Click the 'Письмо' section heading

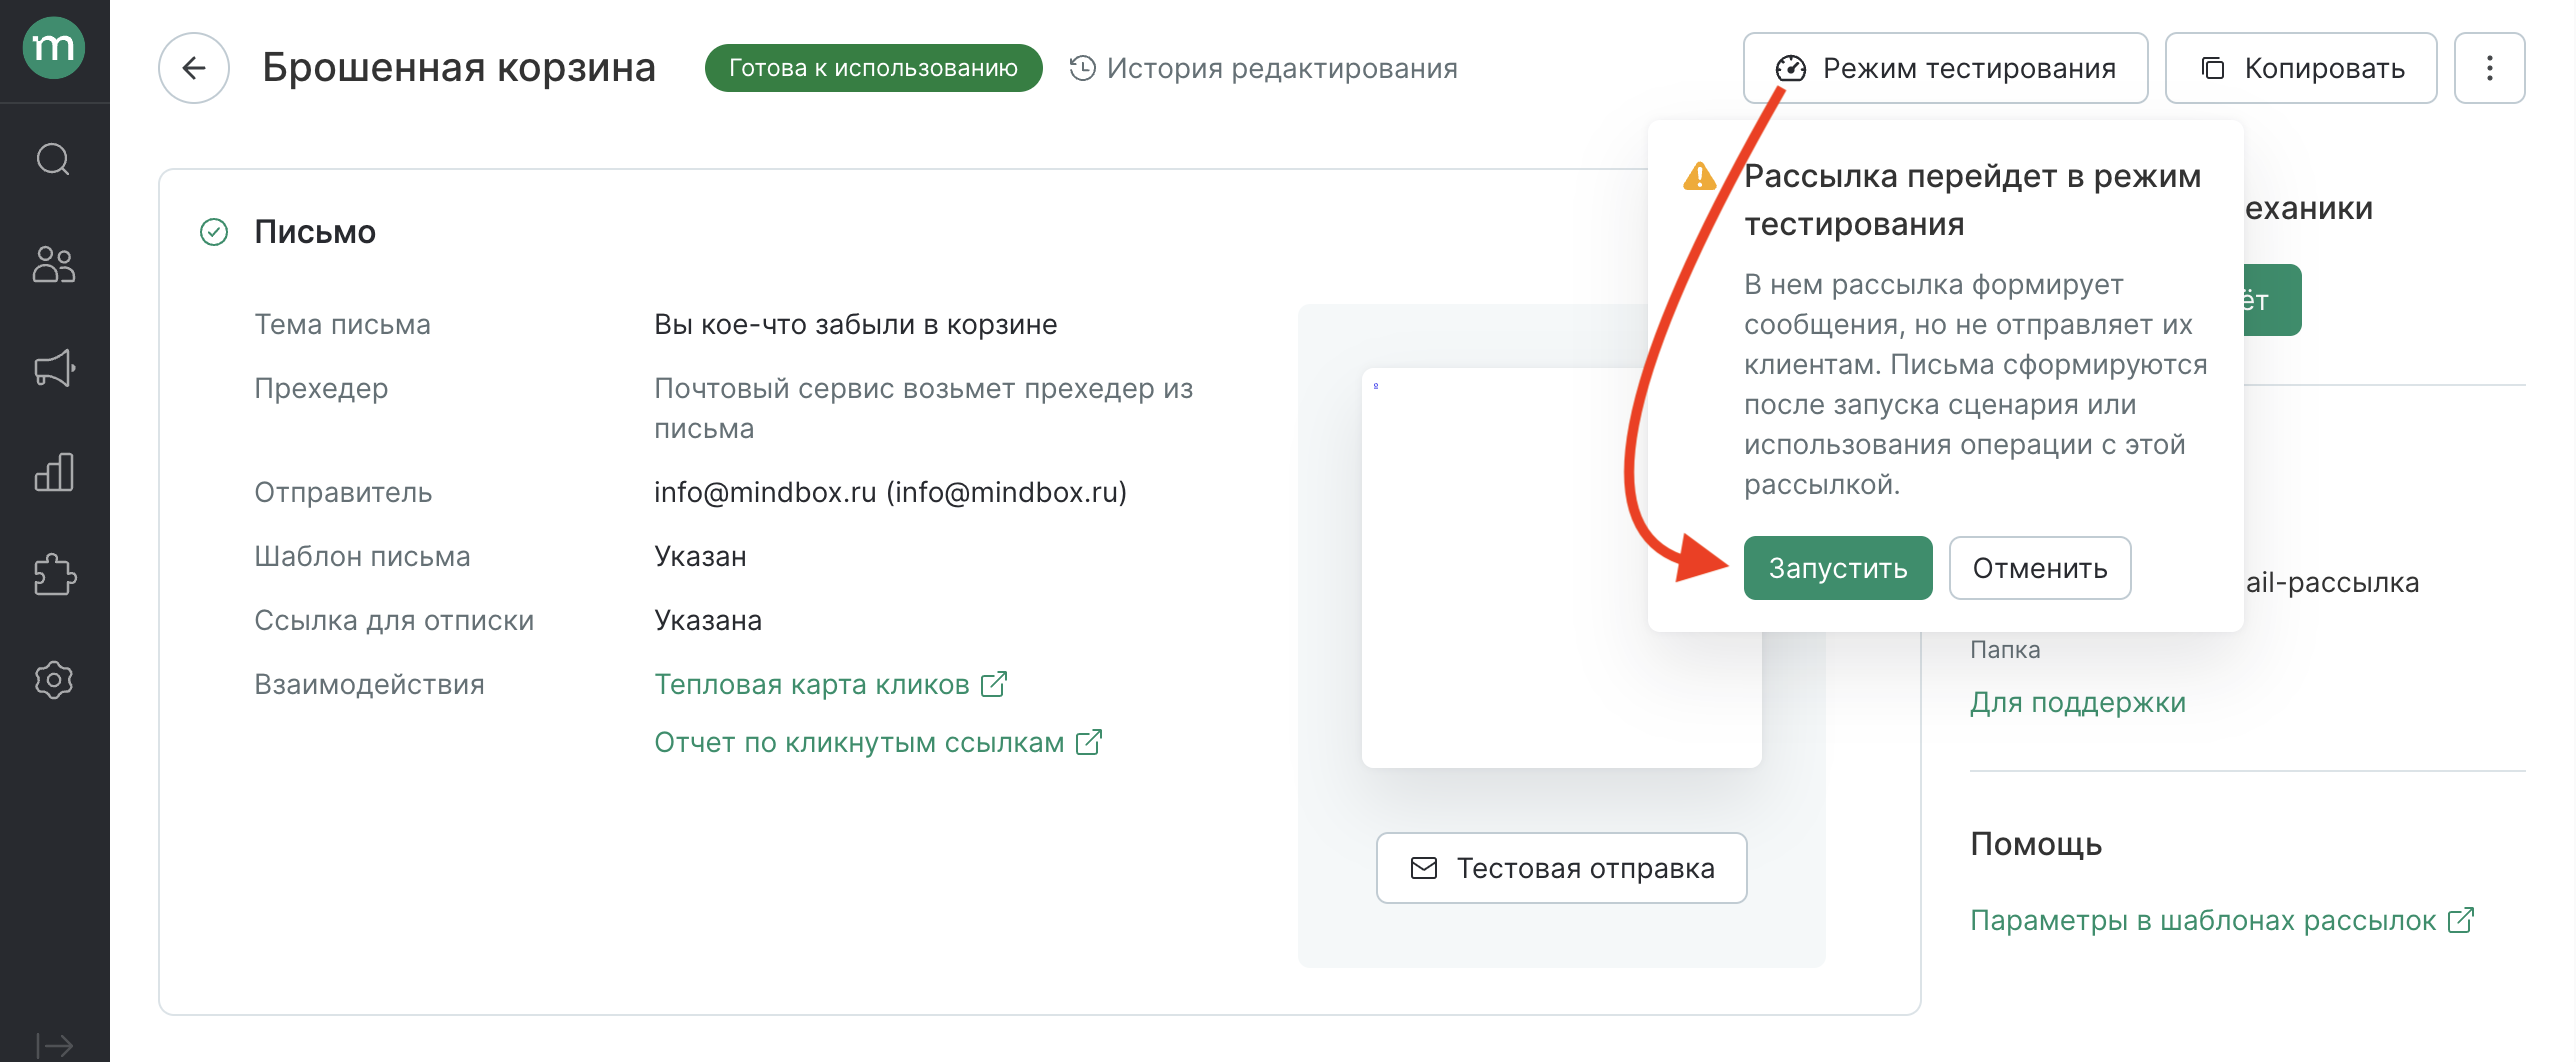tap(315, 232)
